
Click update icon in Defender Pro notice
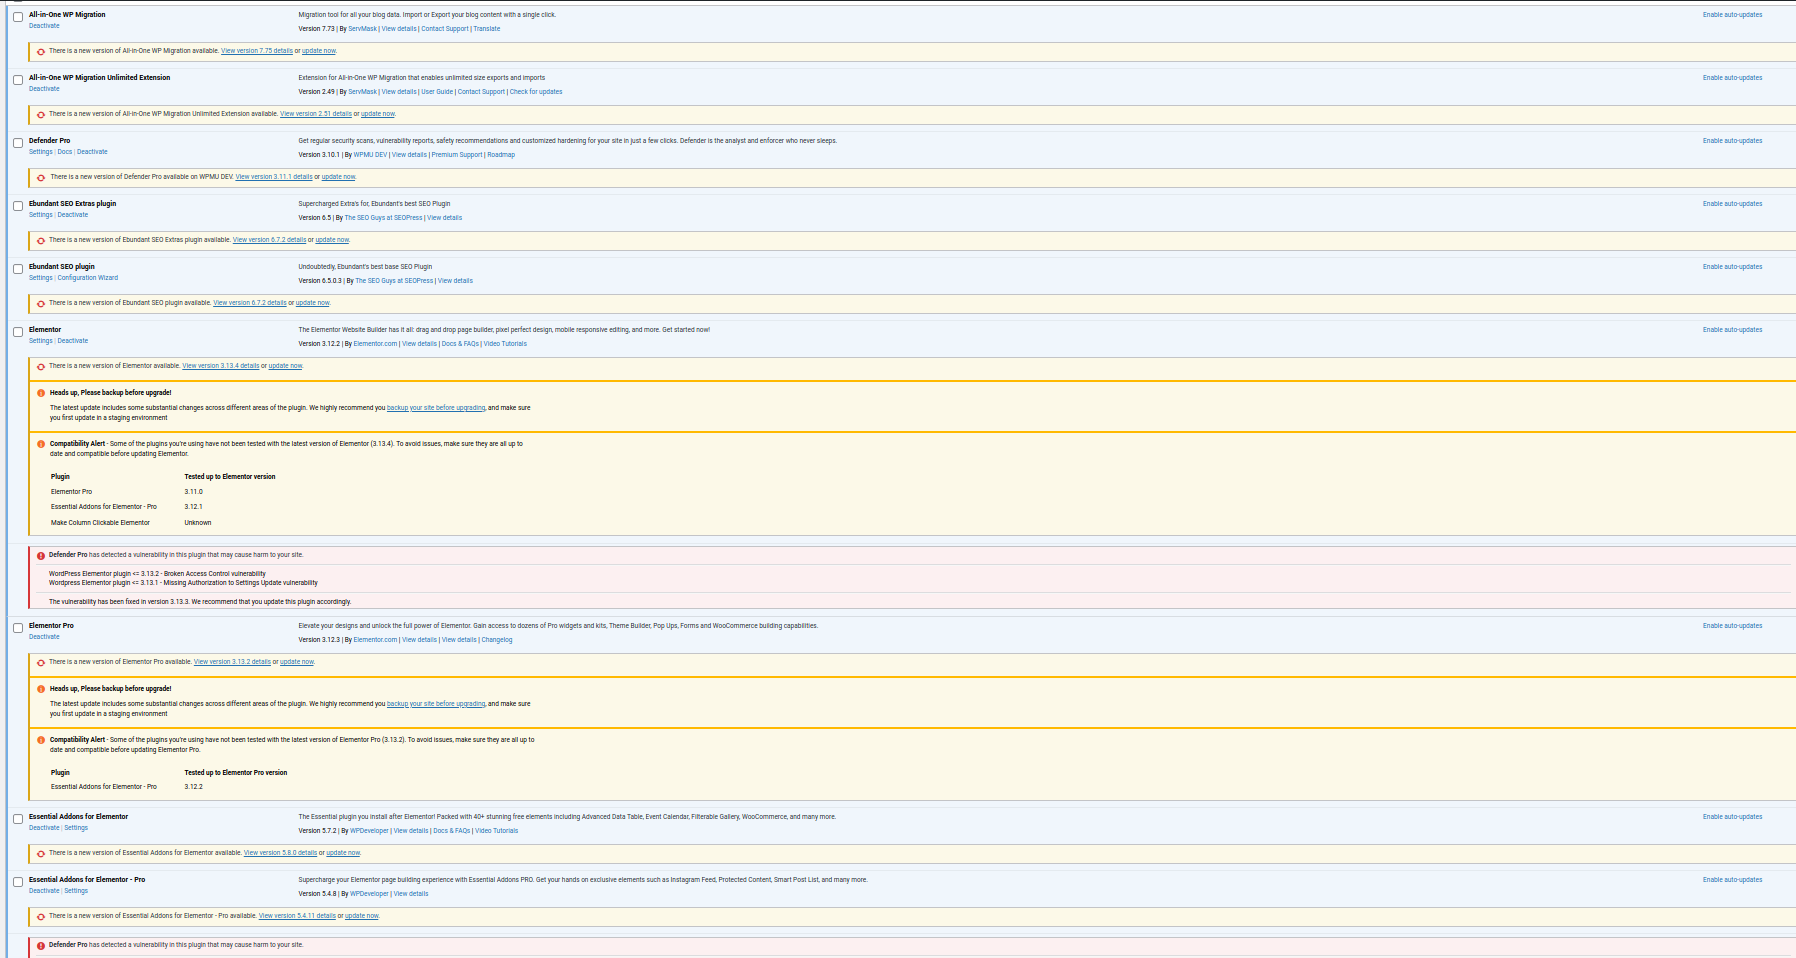pos(41,178)
